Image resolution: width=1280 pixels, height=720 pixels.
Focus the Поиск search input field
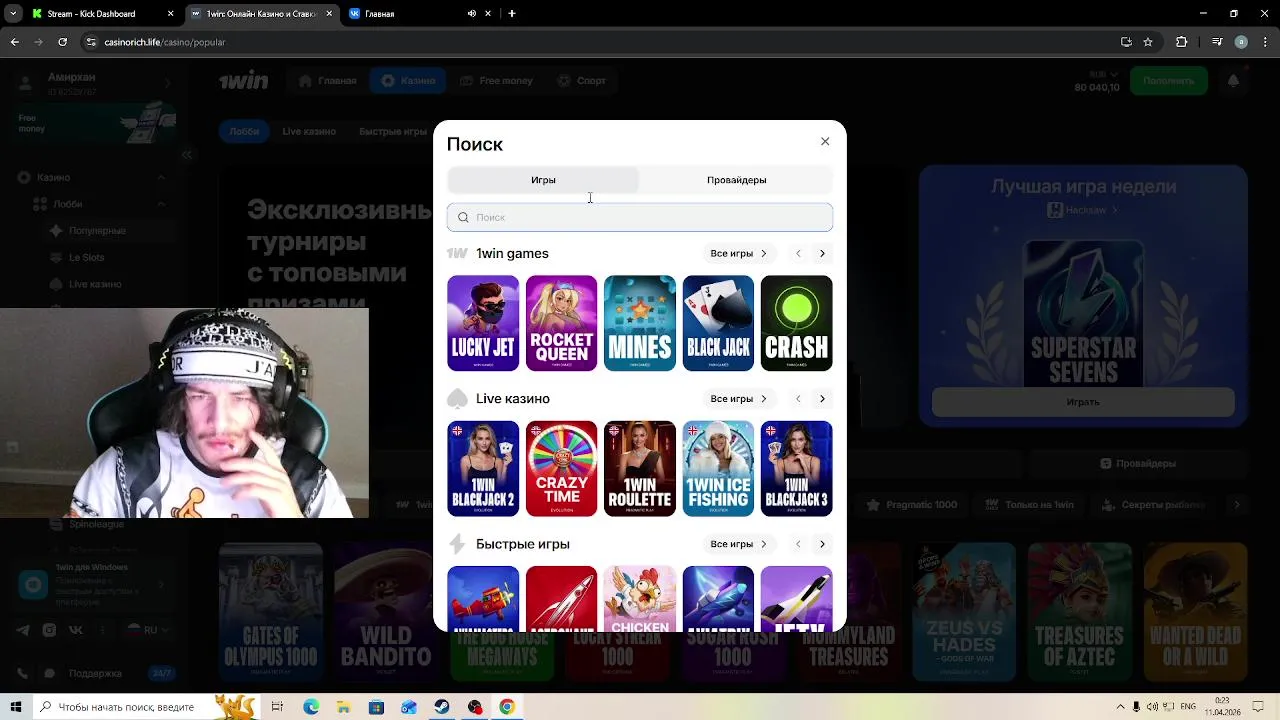(x=640, y=217)
